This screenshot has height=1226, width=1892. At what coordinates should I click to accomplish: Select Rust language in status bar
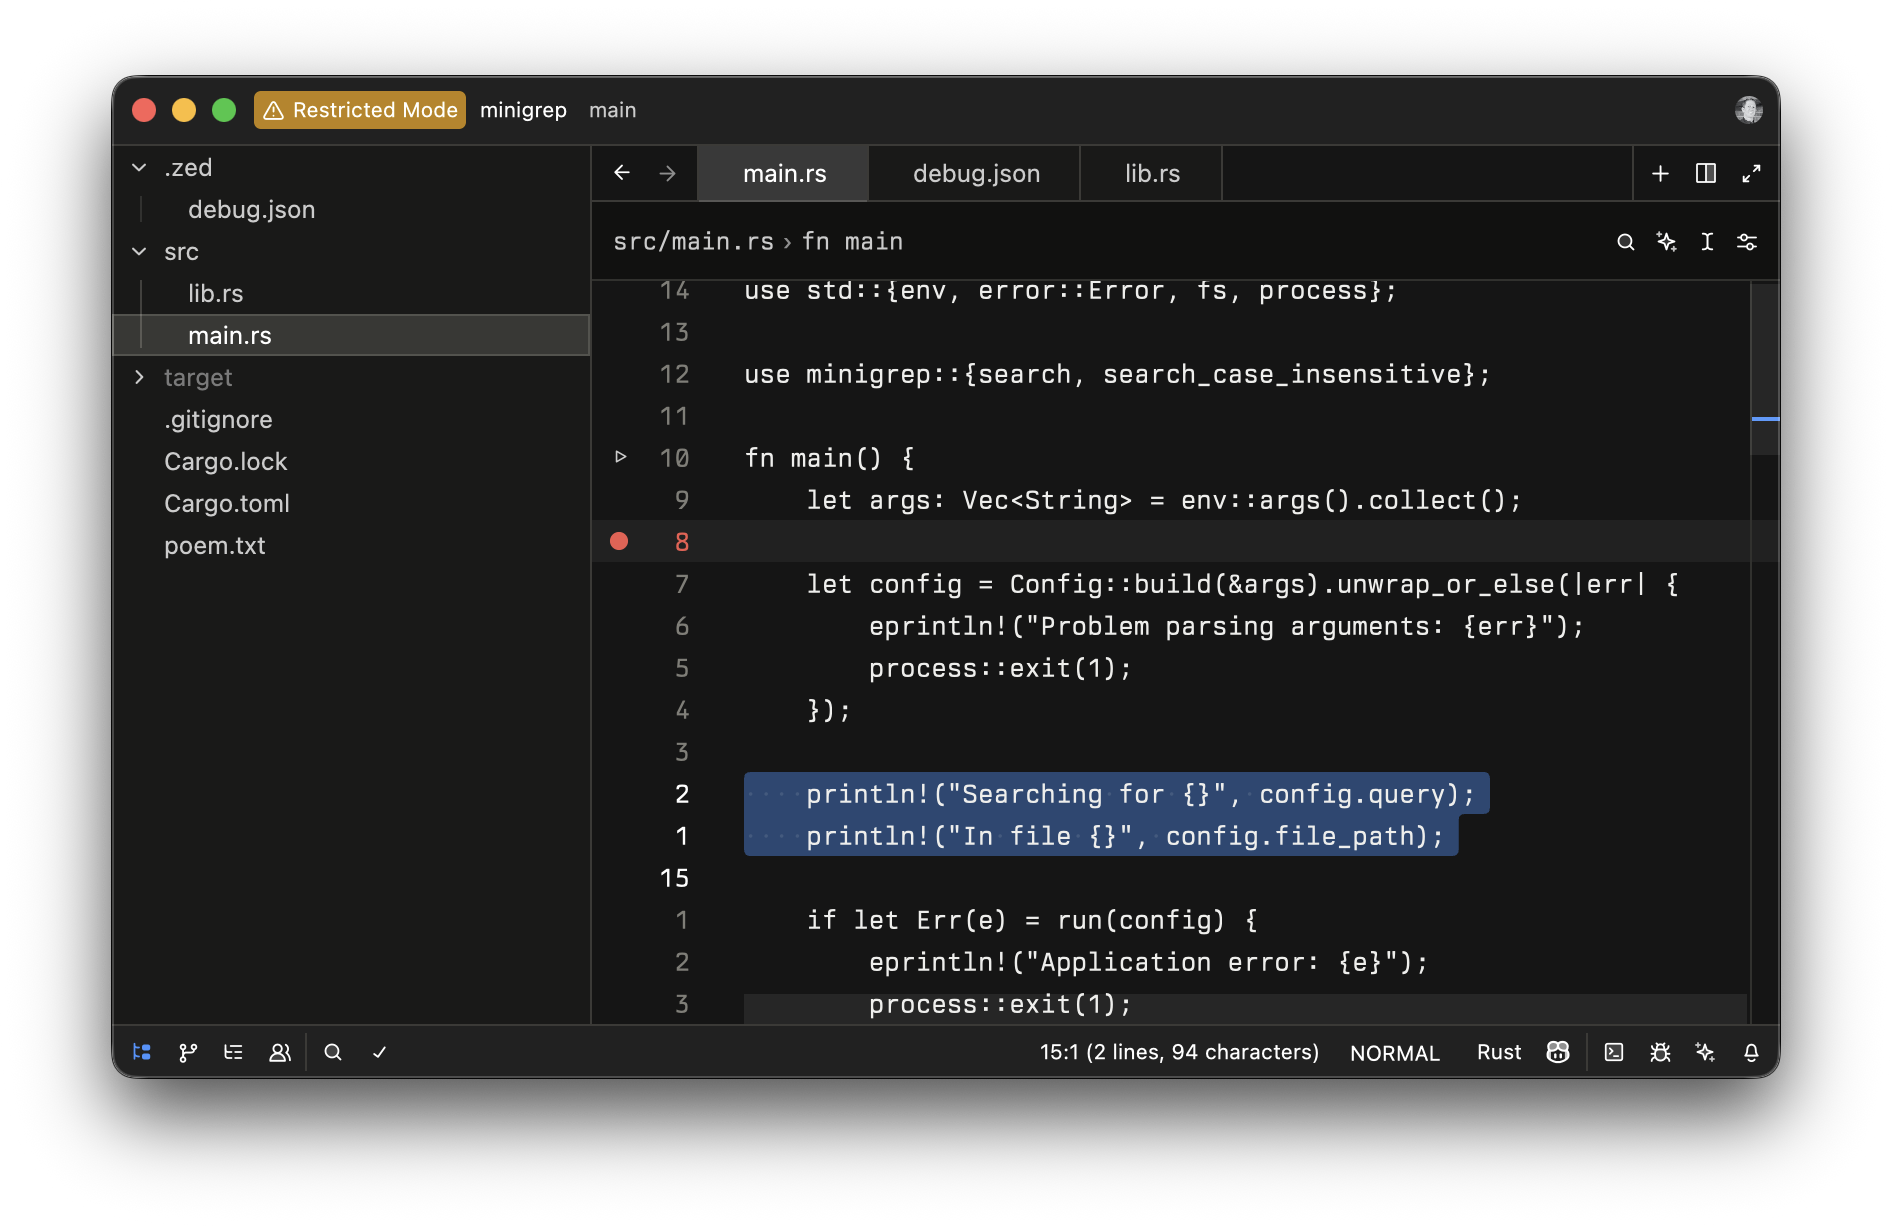pyautogui.click(x=1498, y=1052)
